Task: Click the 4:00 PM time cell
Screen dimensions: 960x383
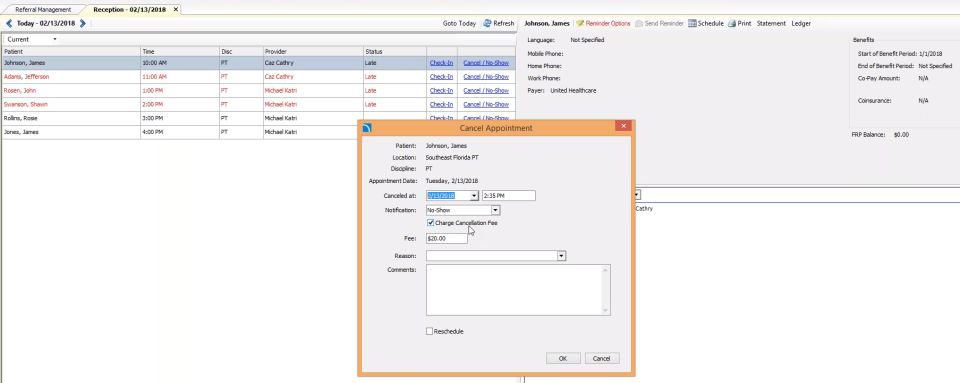Action: point(180,132)
